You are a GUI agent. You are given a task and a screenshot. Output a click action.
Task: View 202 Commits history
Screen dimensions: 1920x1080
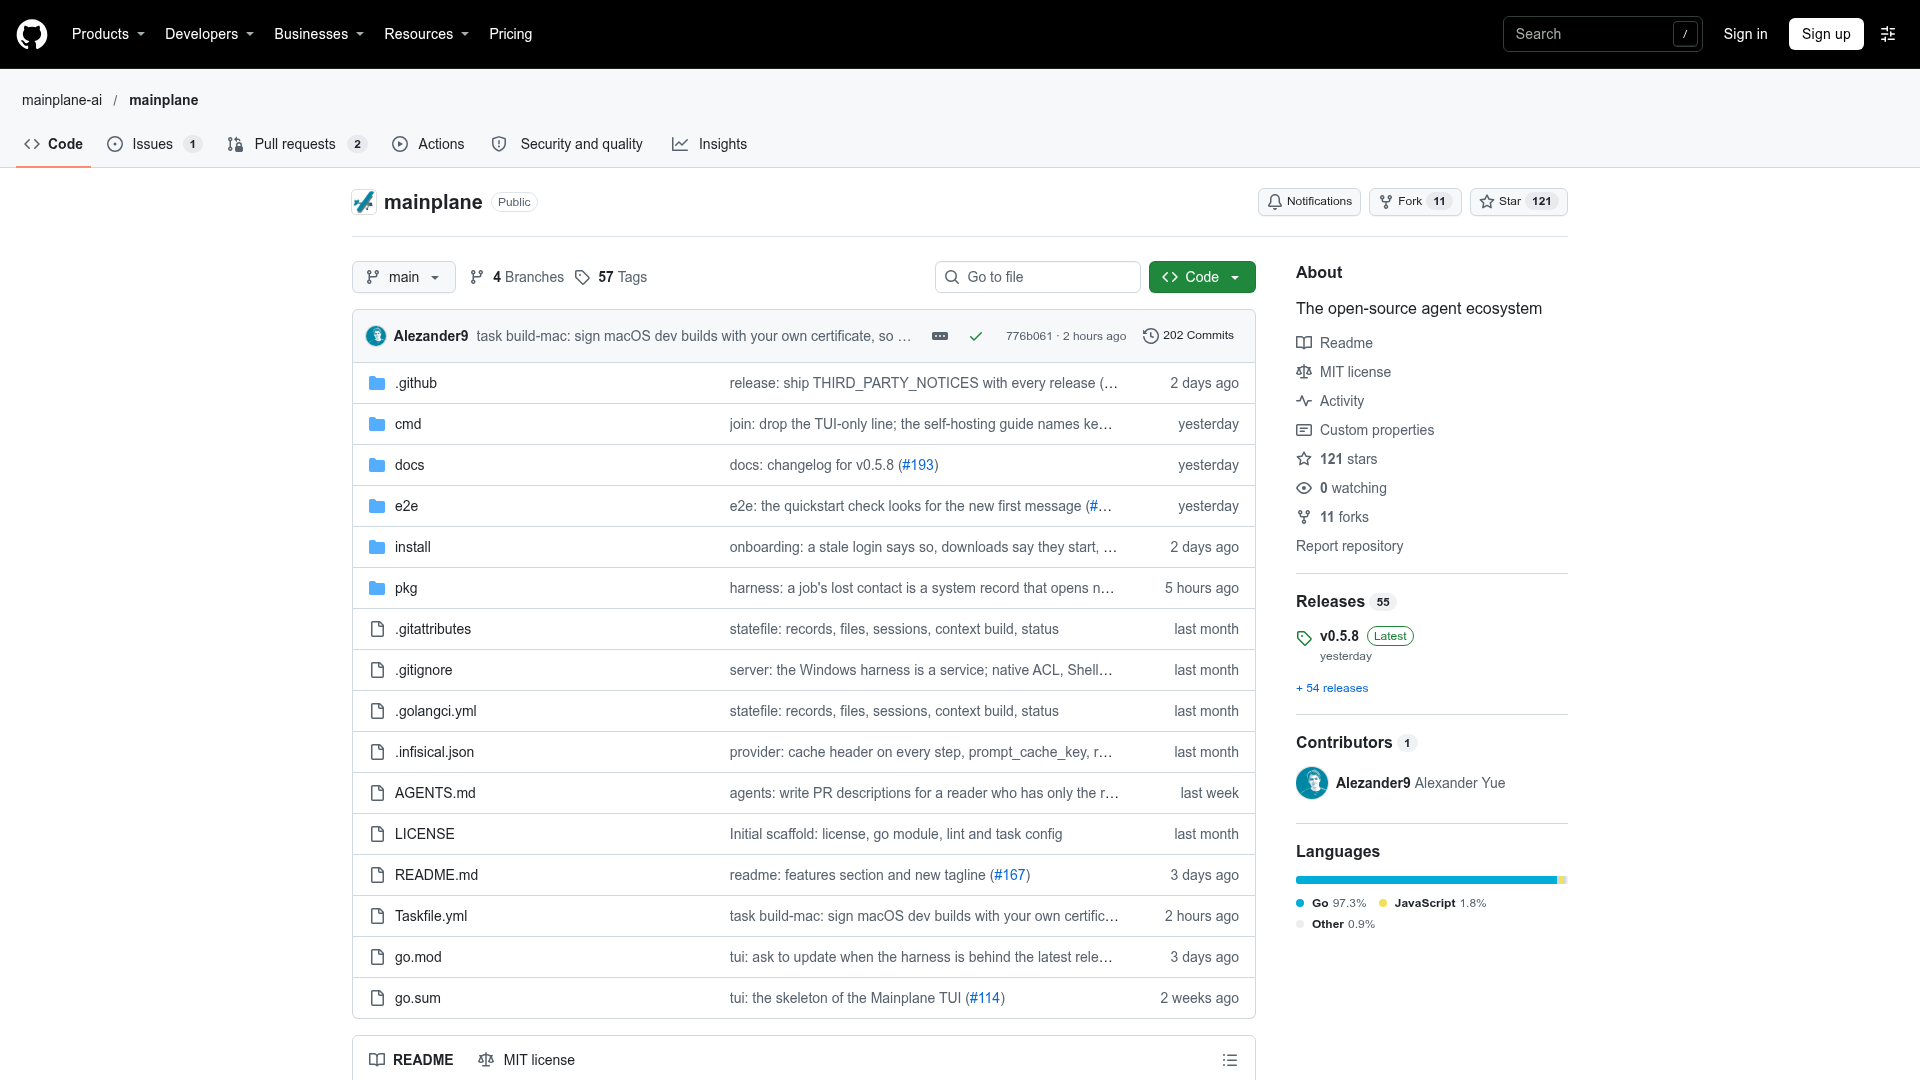[x=1188, y=336]
